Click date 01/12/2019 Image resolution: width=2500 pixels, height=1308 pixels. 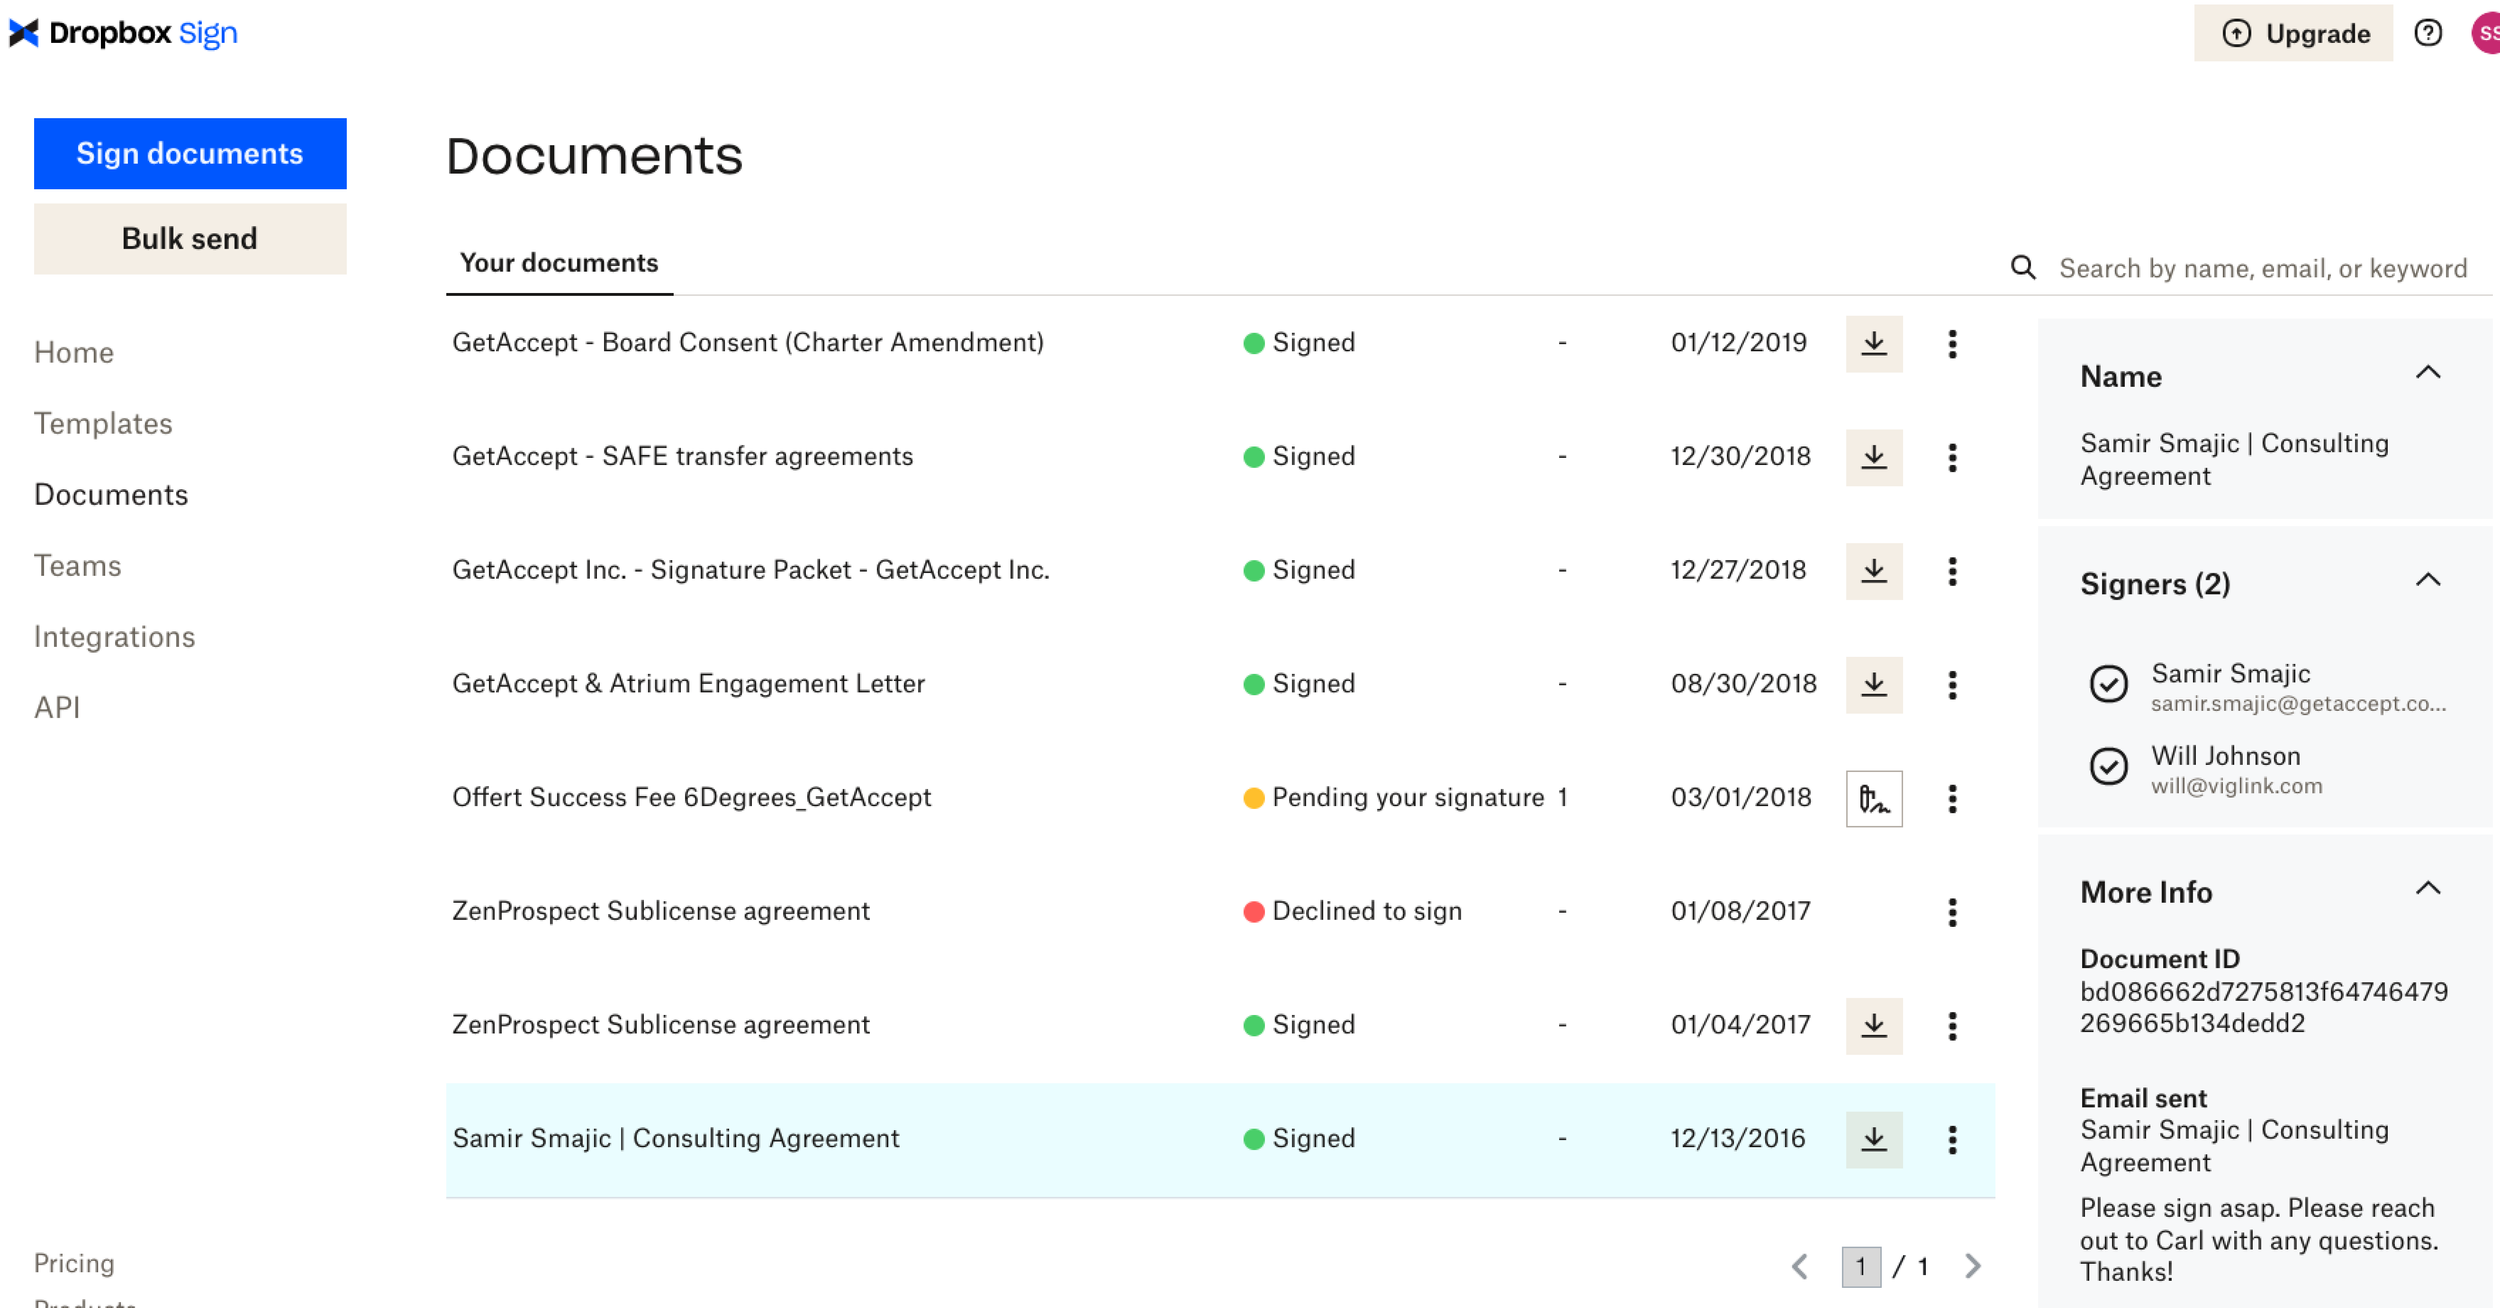point(1739,343)
